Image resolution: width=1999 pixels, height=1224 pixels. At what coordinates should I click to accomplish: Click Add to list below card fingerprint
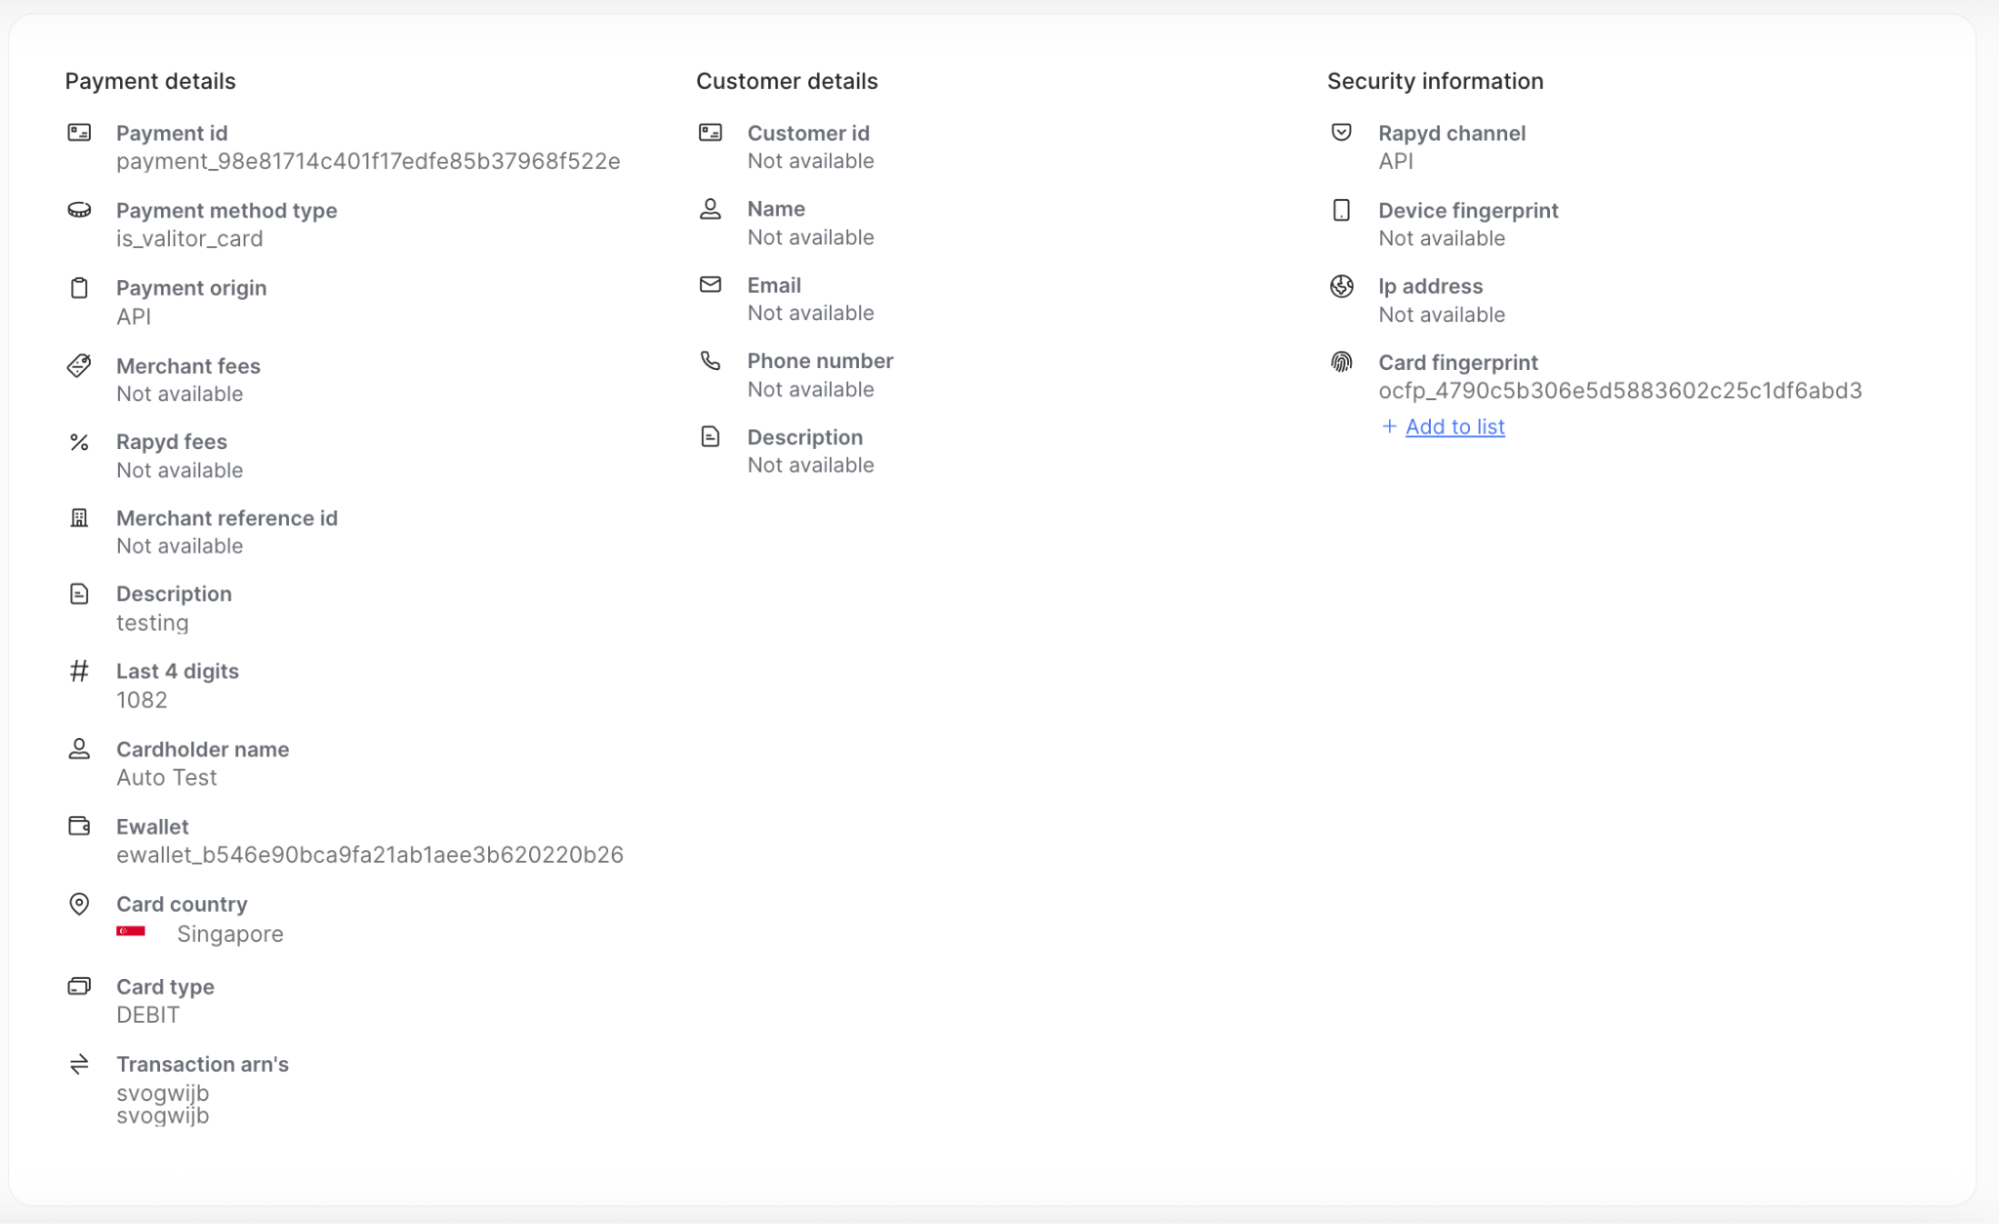click(1454, 426)
